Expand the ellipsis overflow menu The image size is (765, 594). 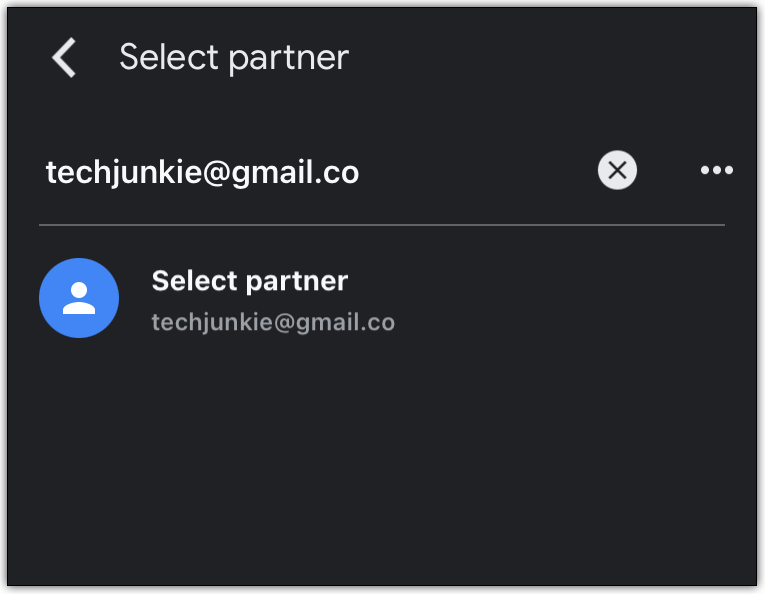click(x=716, y=171)
